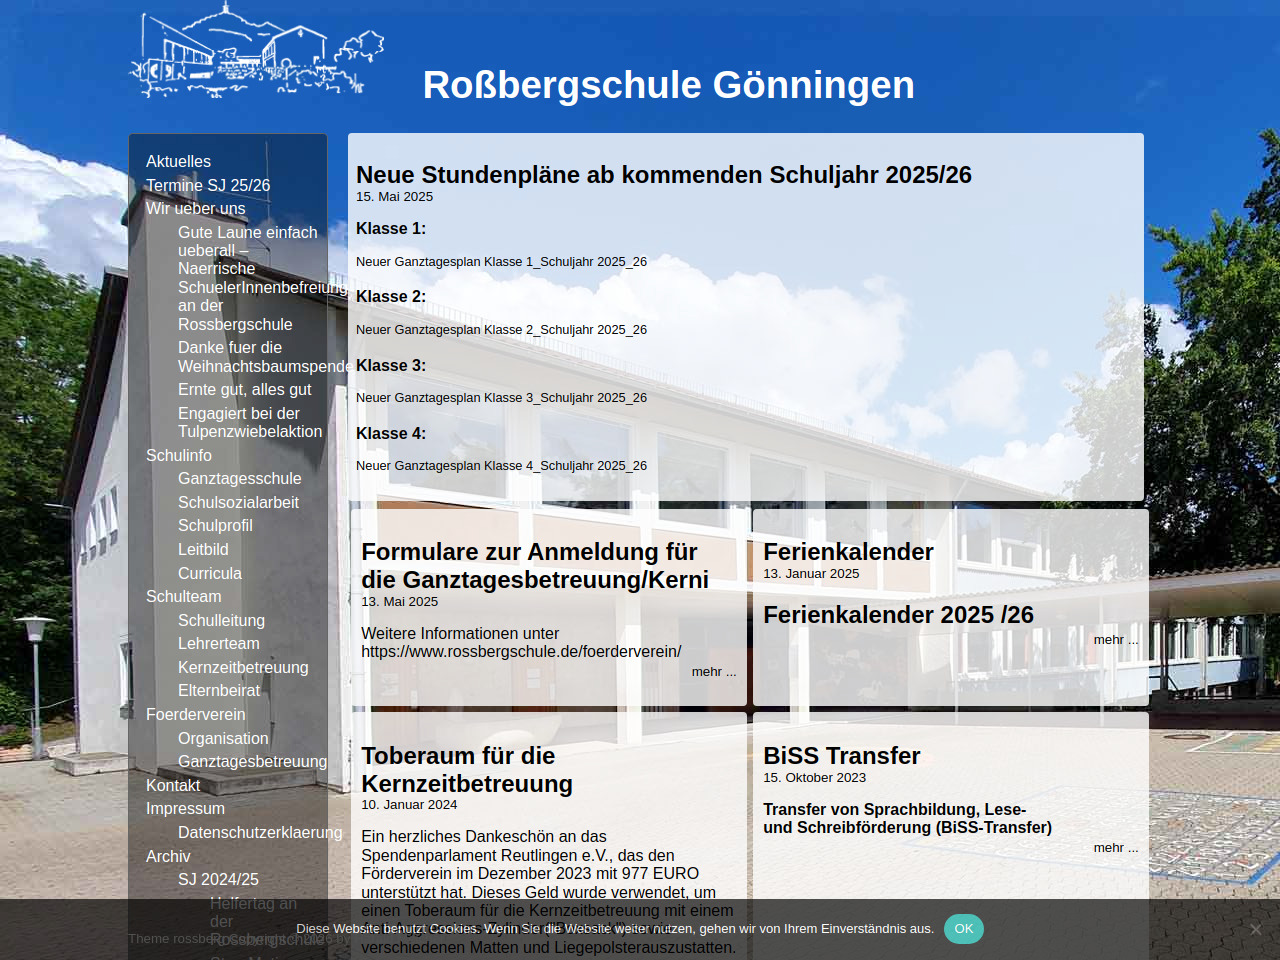Open the Toberaum für die Kernzeitbetreuung heading
Image resolution: width=1280 pixels, height=960 pixels.
(466, 769)
